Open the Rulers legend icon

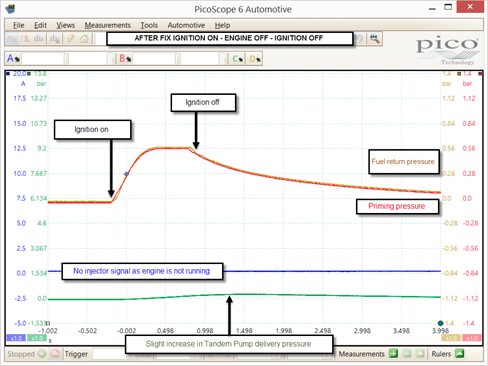pos(459,353)
